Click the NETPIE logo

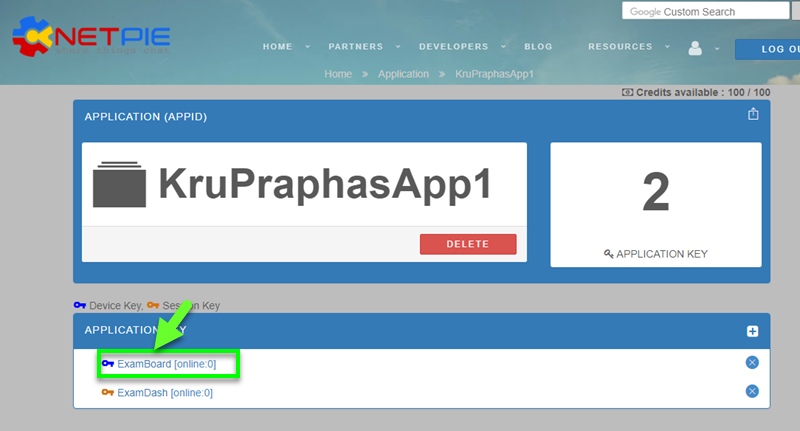91,37
